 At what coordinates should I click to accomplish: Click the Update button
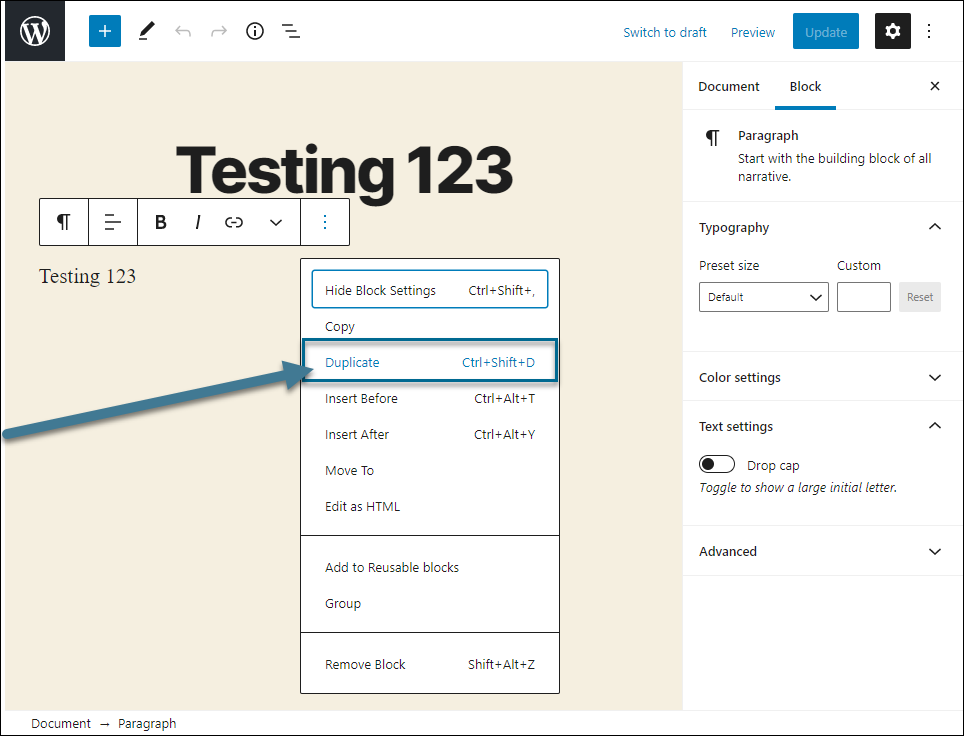[x=826, y=31]
